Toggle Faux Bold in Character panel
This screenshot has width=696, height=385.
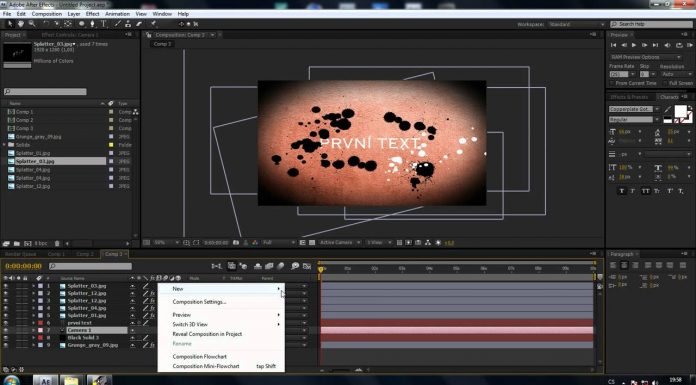tap(621, 191)
